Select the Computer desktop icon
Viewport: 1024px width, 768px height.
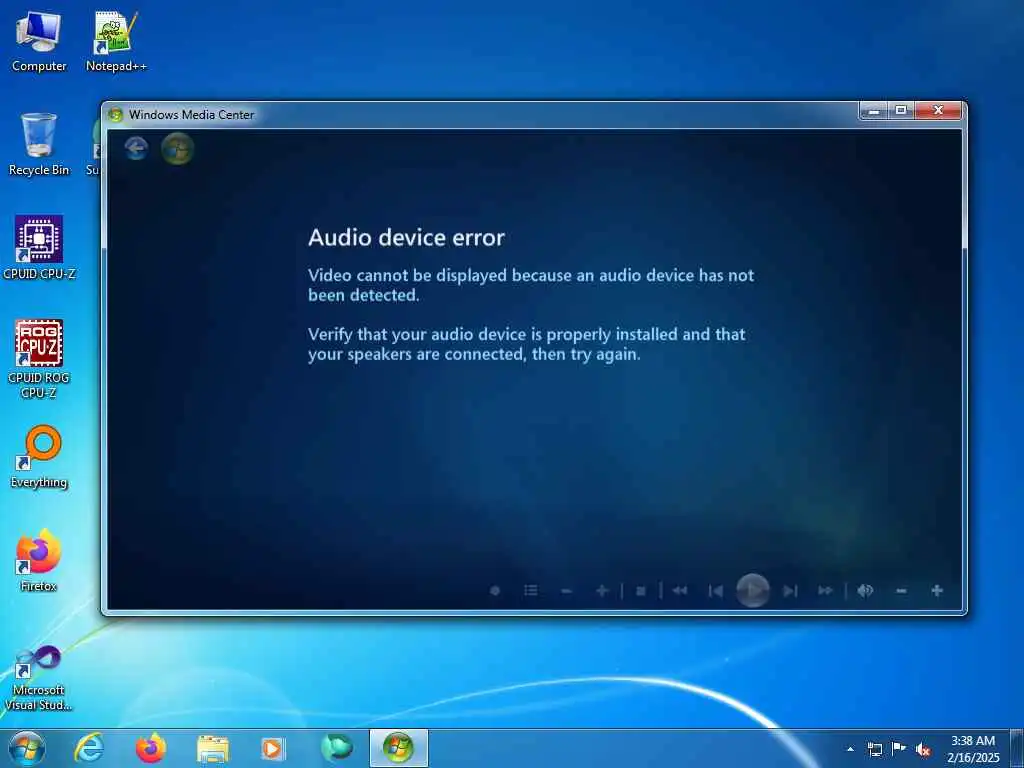click(x=39, y=42)
